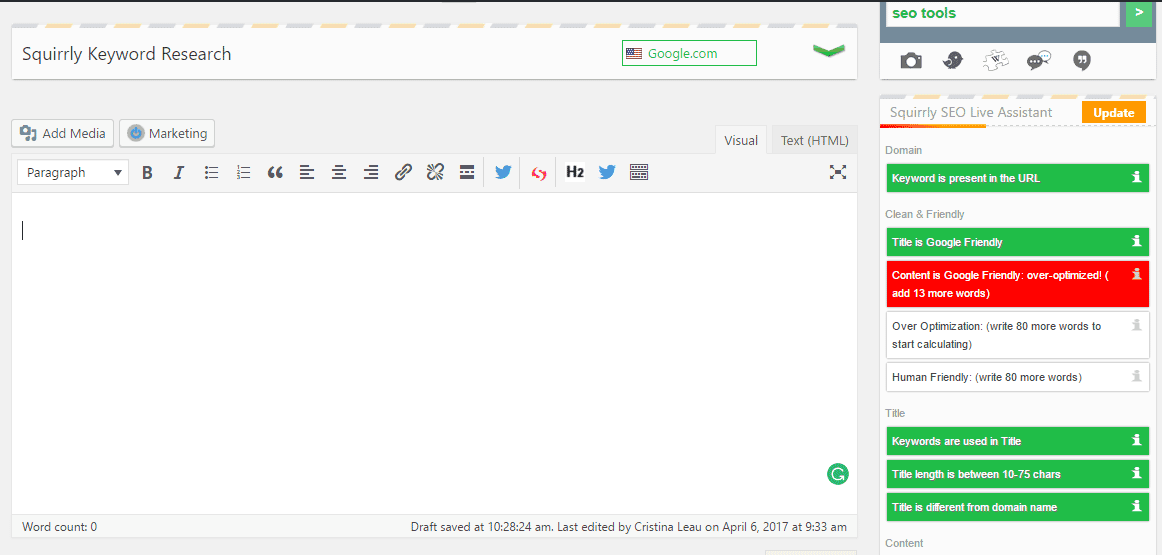Click the Marketing button

tap(167, 133)
